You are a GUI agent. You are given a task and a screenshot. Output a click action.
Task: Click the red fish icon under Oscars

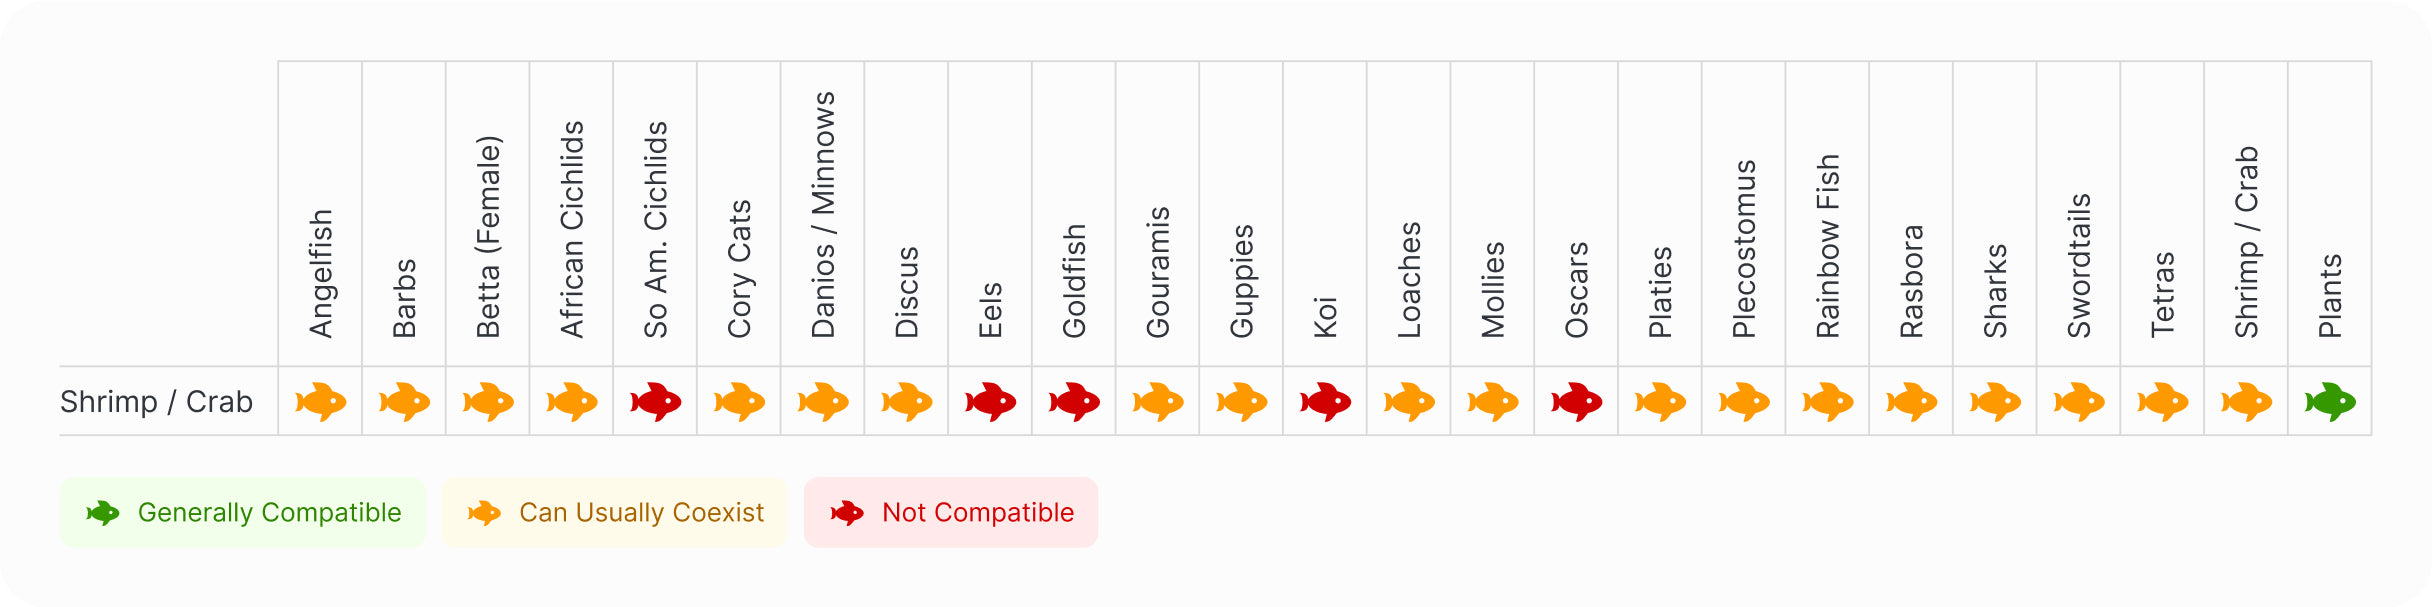pyautogui.click(x=1576, y=401)
